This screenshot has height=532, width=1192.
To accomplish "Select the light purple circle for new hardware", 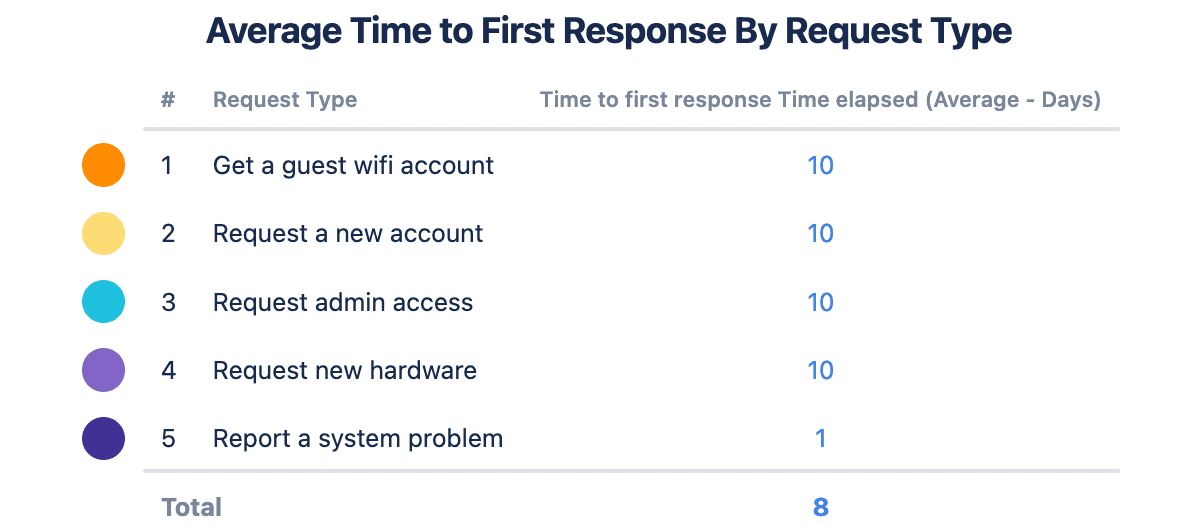I will click(x=103, y=370).
